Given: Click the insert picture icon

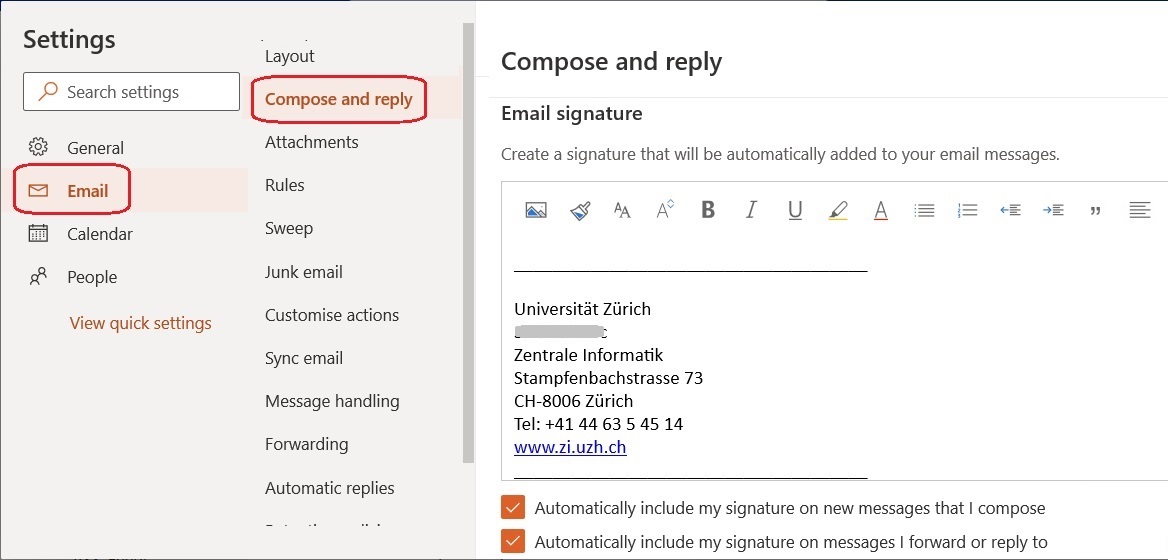Looking at the screenshot, I should click(536, 210).
